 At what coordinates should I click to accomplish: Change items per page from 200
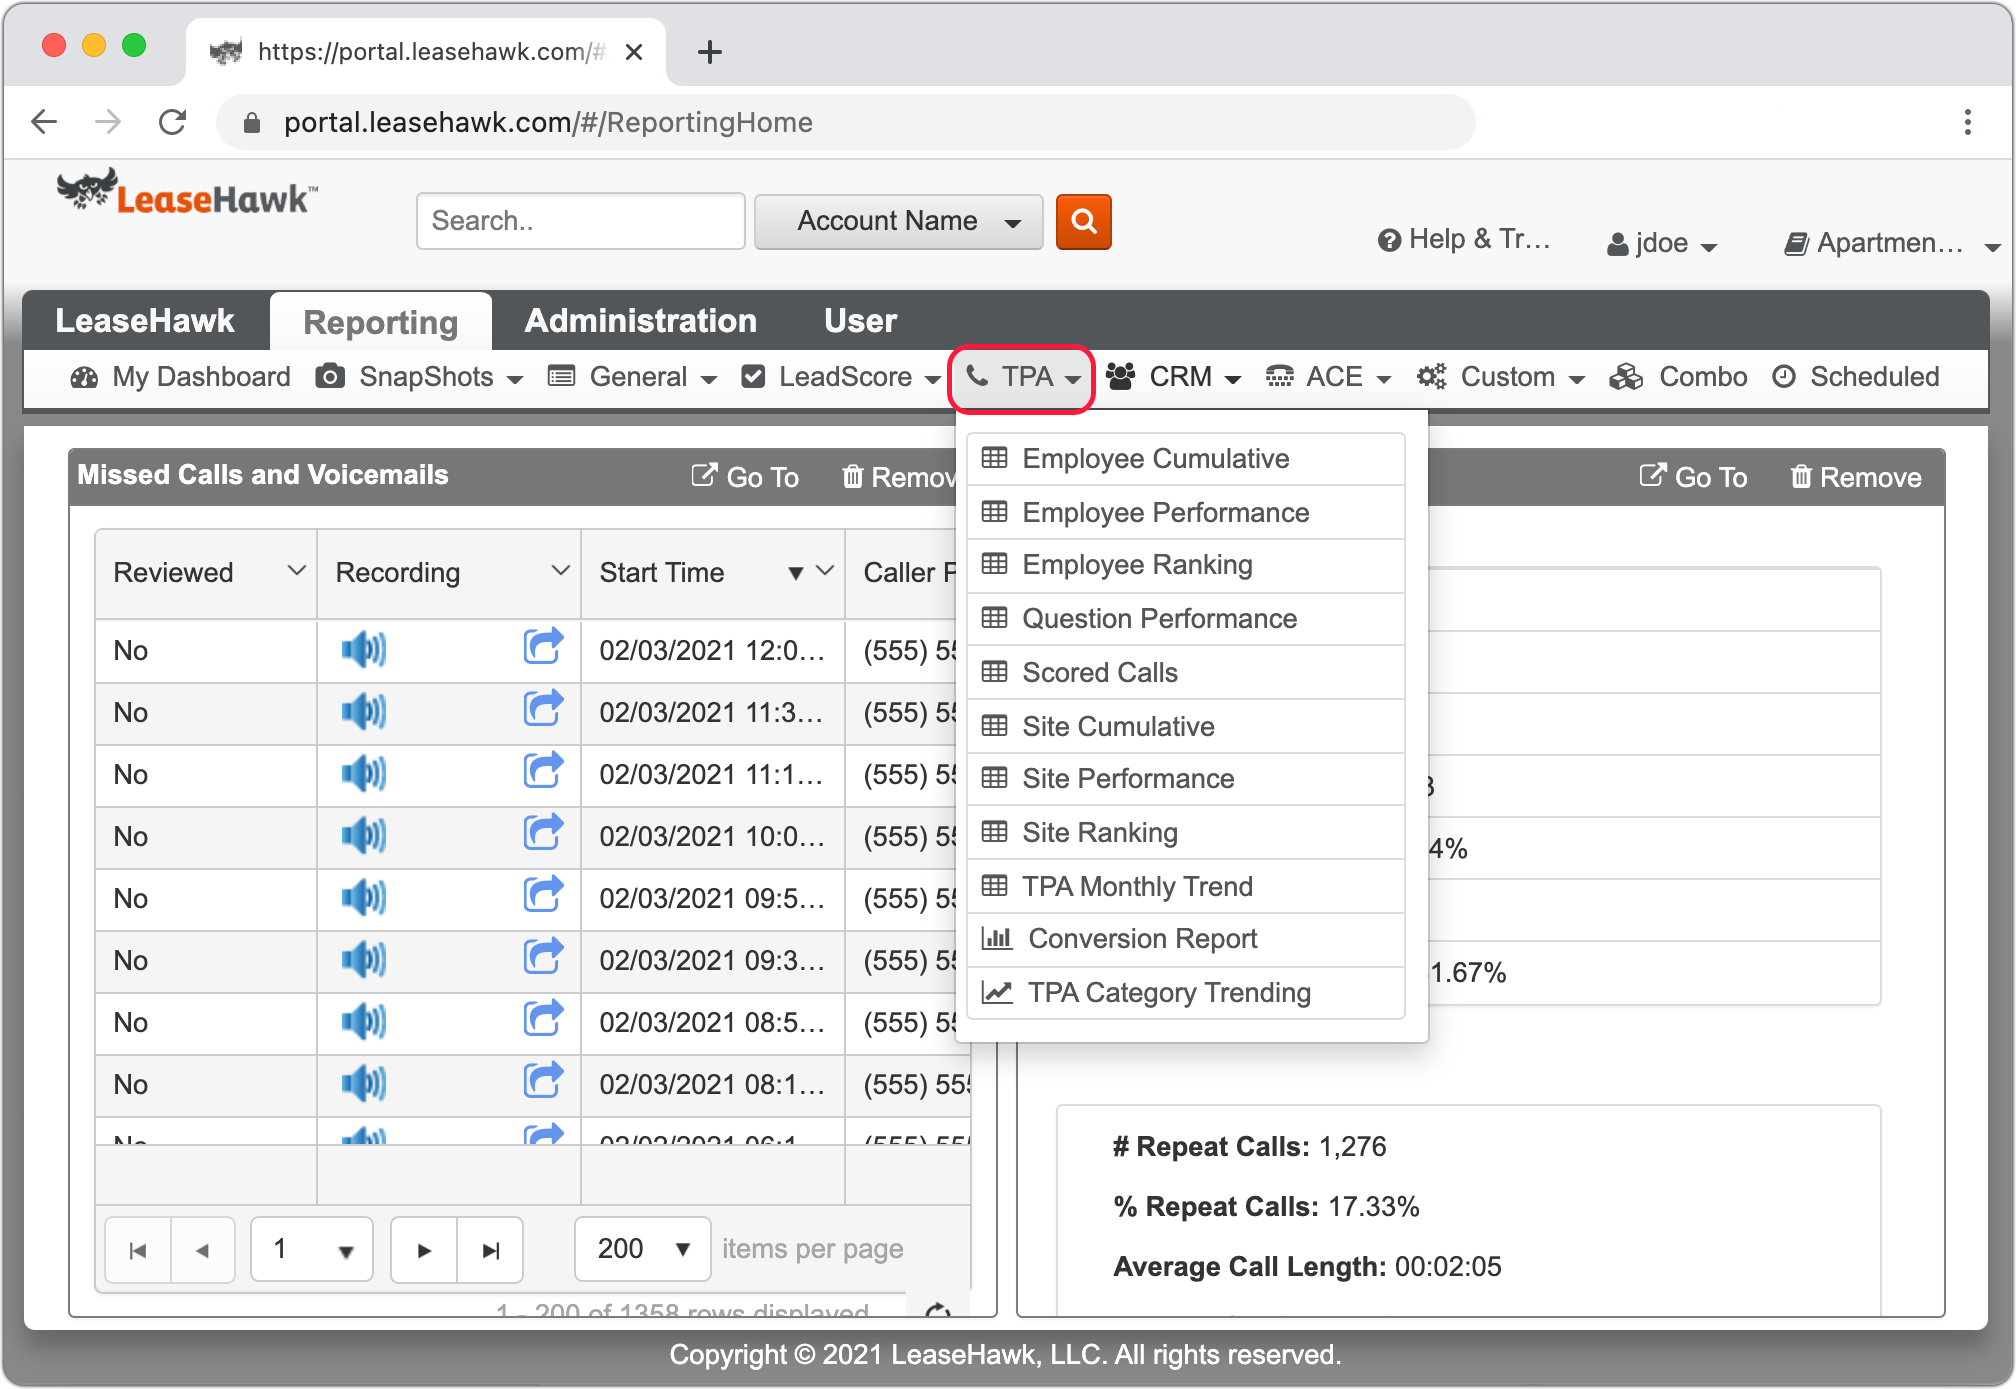(643, 1249)
